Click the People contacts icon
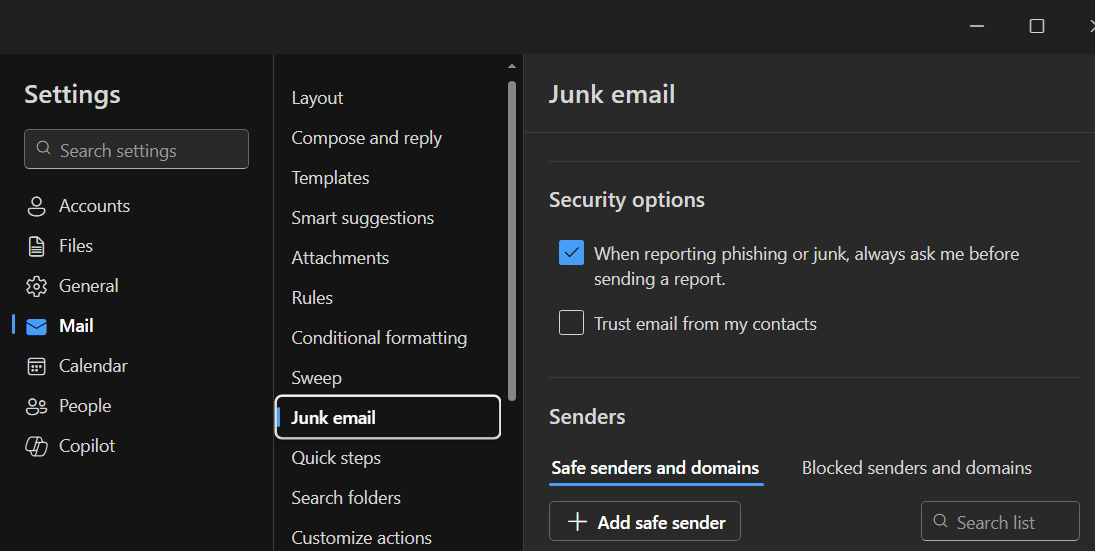Image resolution: width=1095 pixels, height=551 pixels. [x=36, y=406]
